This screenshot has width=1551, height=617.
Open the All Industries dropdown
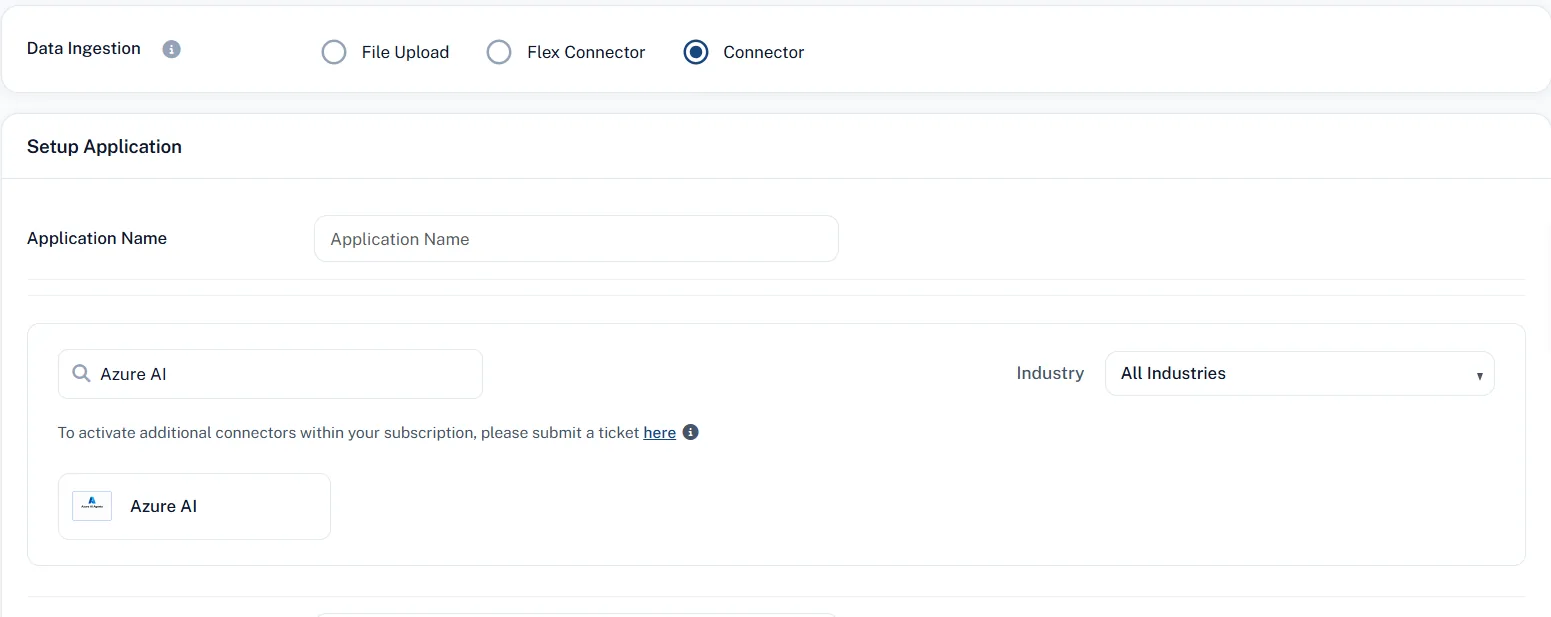1299,373
